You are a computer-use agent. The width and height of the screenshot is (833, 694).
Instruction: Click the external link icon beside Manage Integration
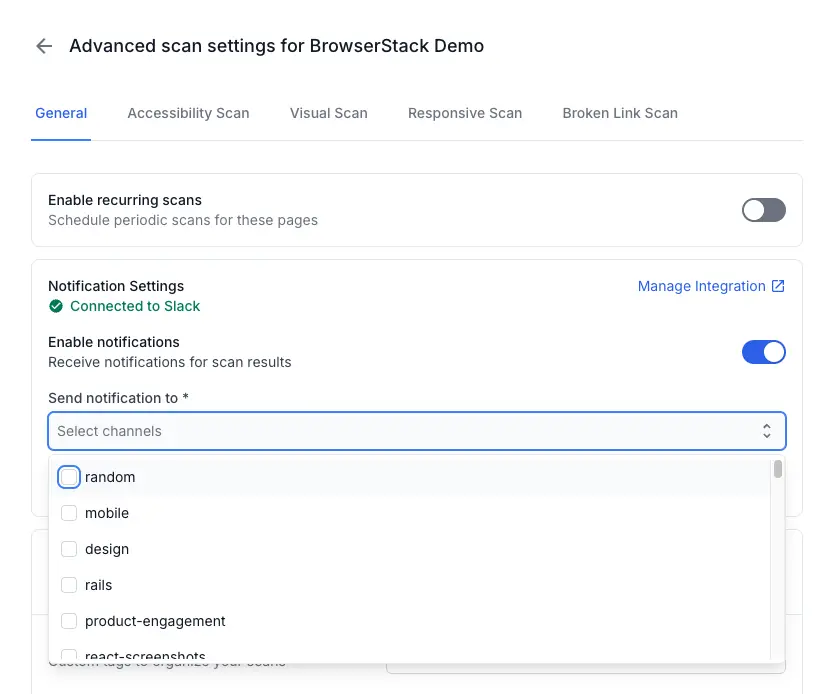[x=778, y=286]
